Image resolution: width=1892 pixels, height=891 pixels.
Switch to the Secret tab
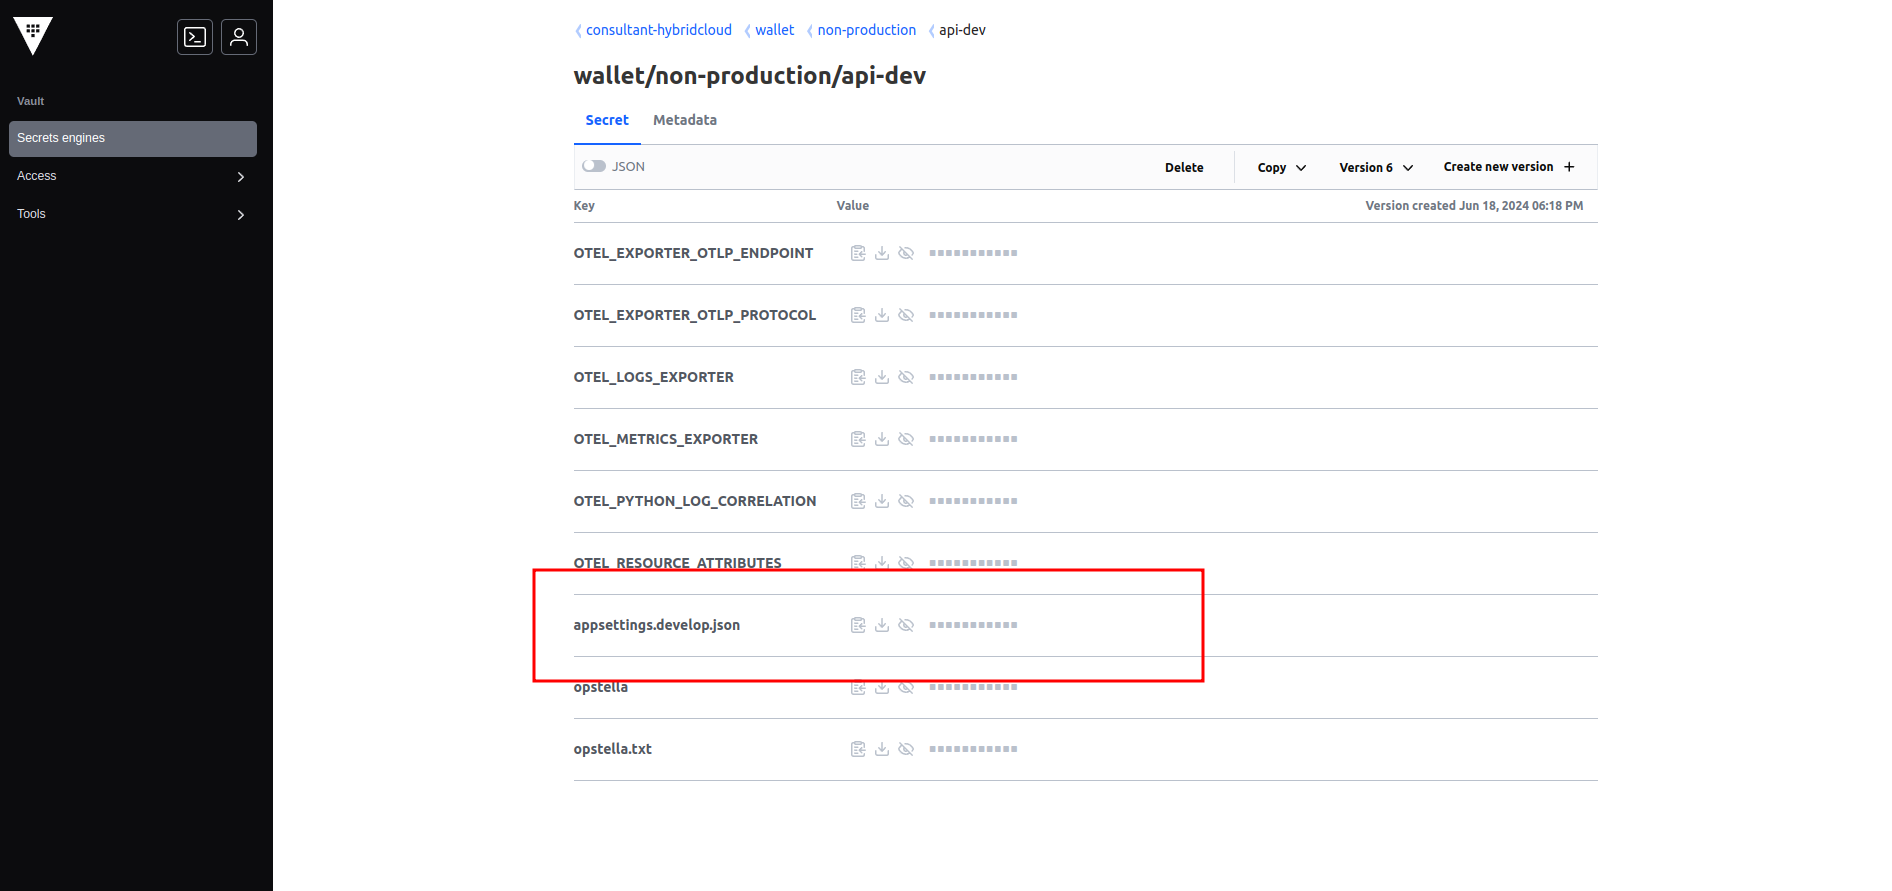(607, 120)
